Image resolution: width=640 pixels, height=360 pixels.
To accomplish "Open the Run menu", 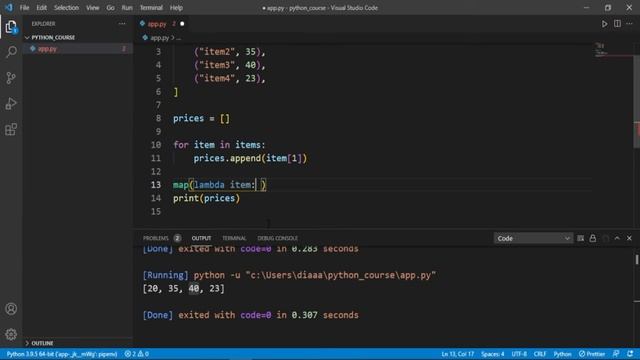I will pyautogui.click(x=127, y=8).
